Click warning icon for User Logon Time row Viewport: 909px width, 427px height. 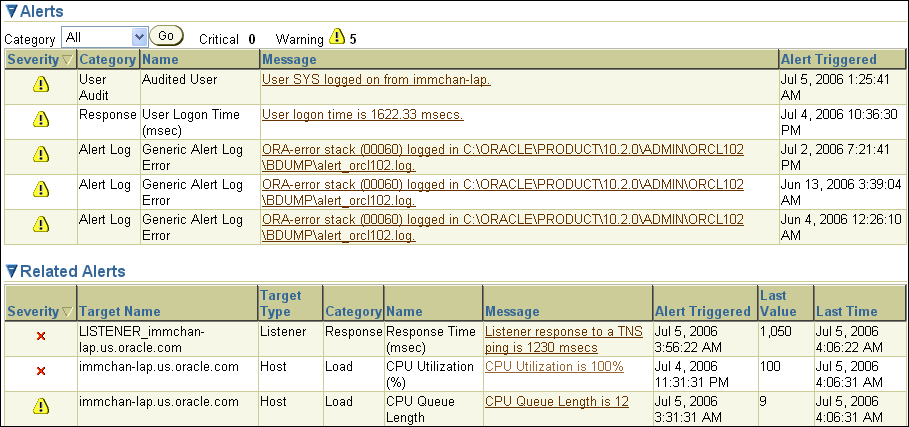(x=40, y=121)
